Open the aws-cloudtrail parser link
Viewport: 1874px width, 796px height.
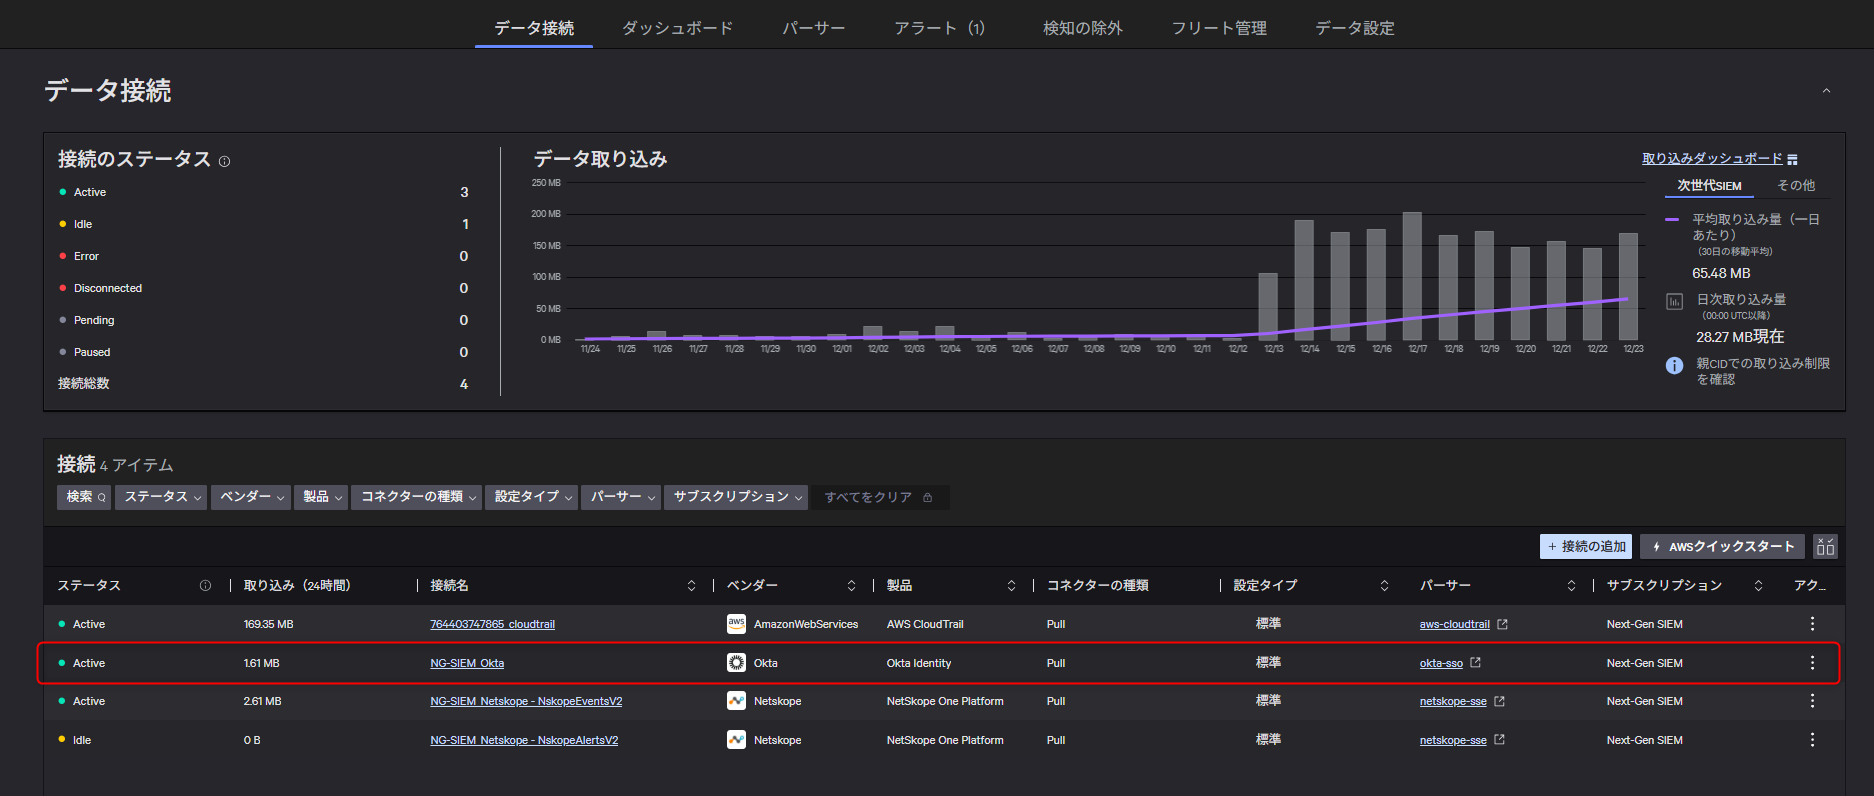point(1454,625)
